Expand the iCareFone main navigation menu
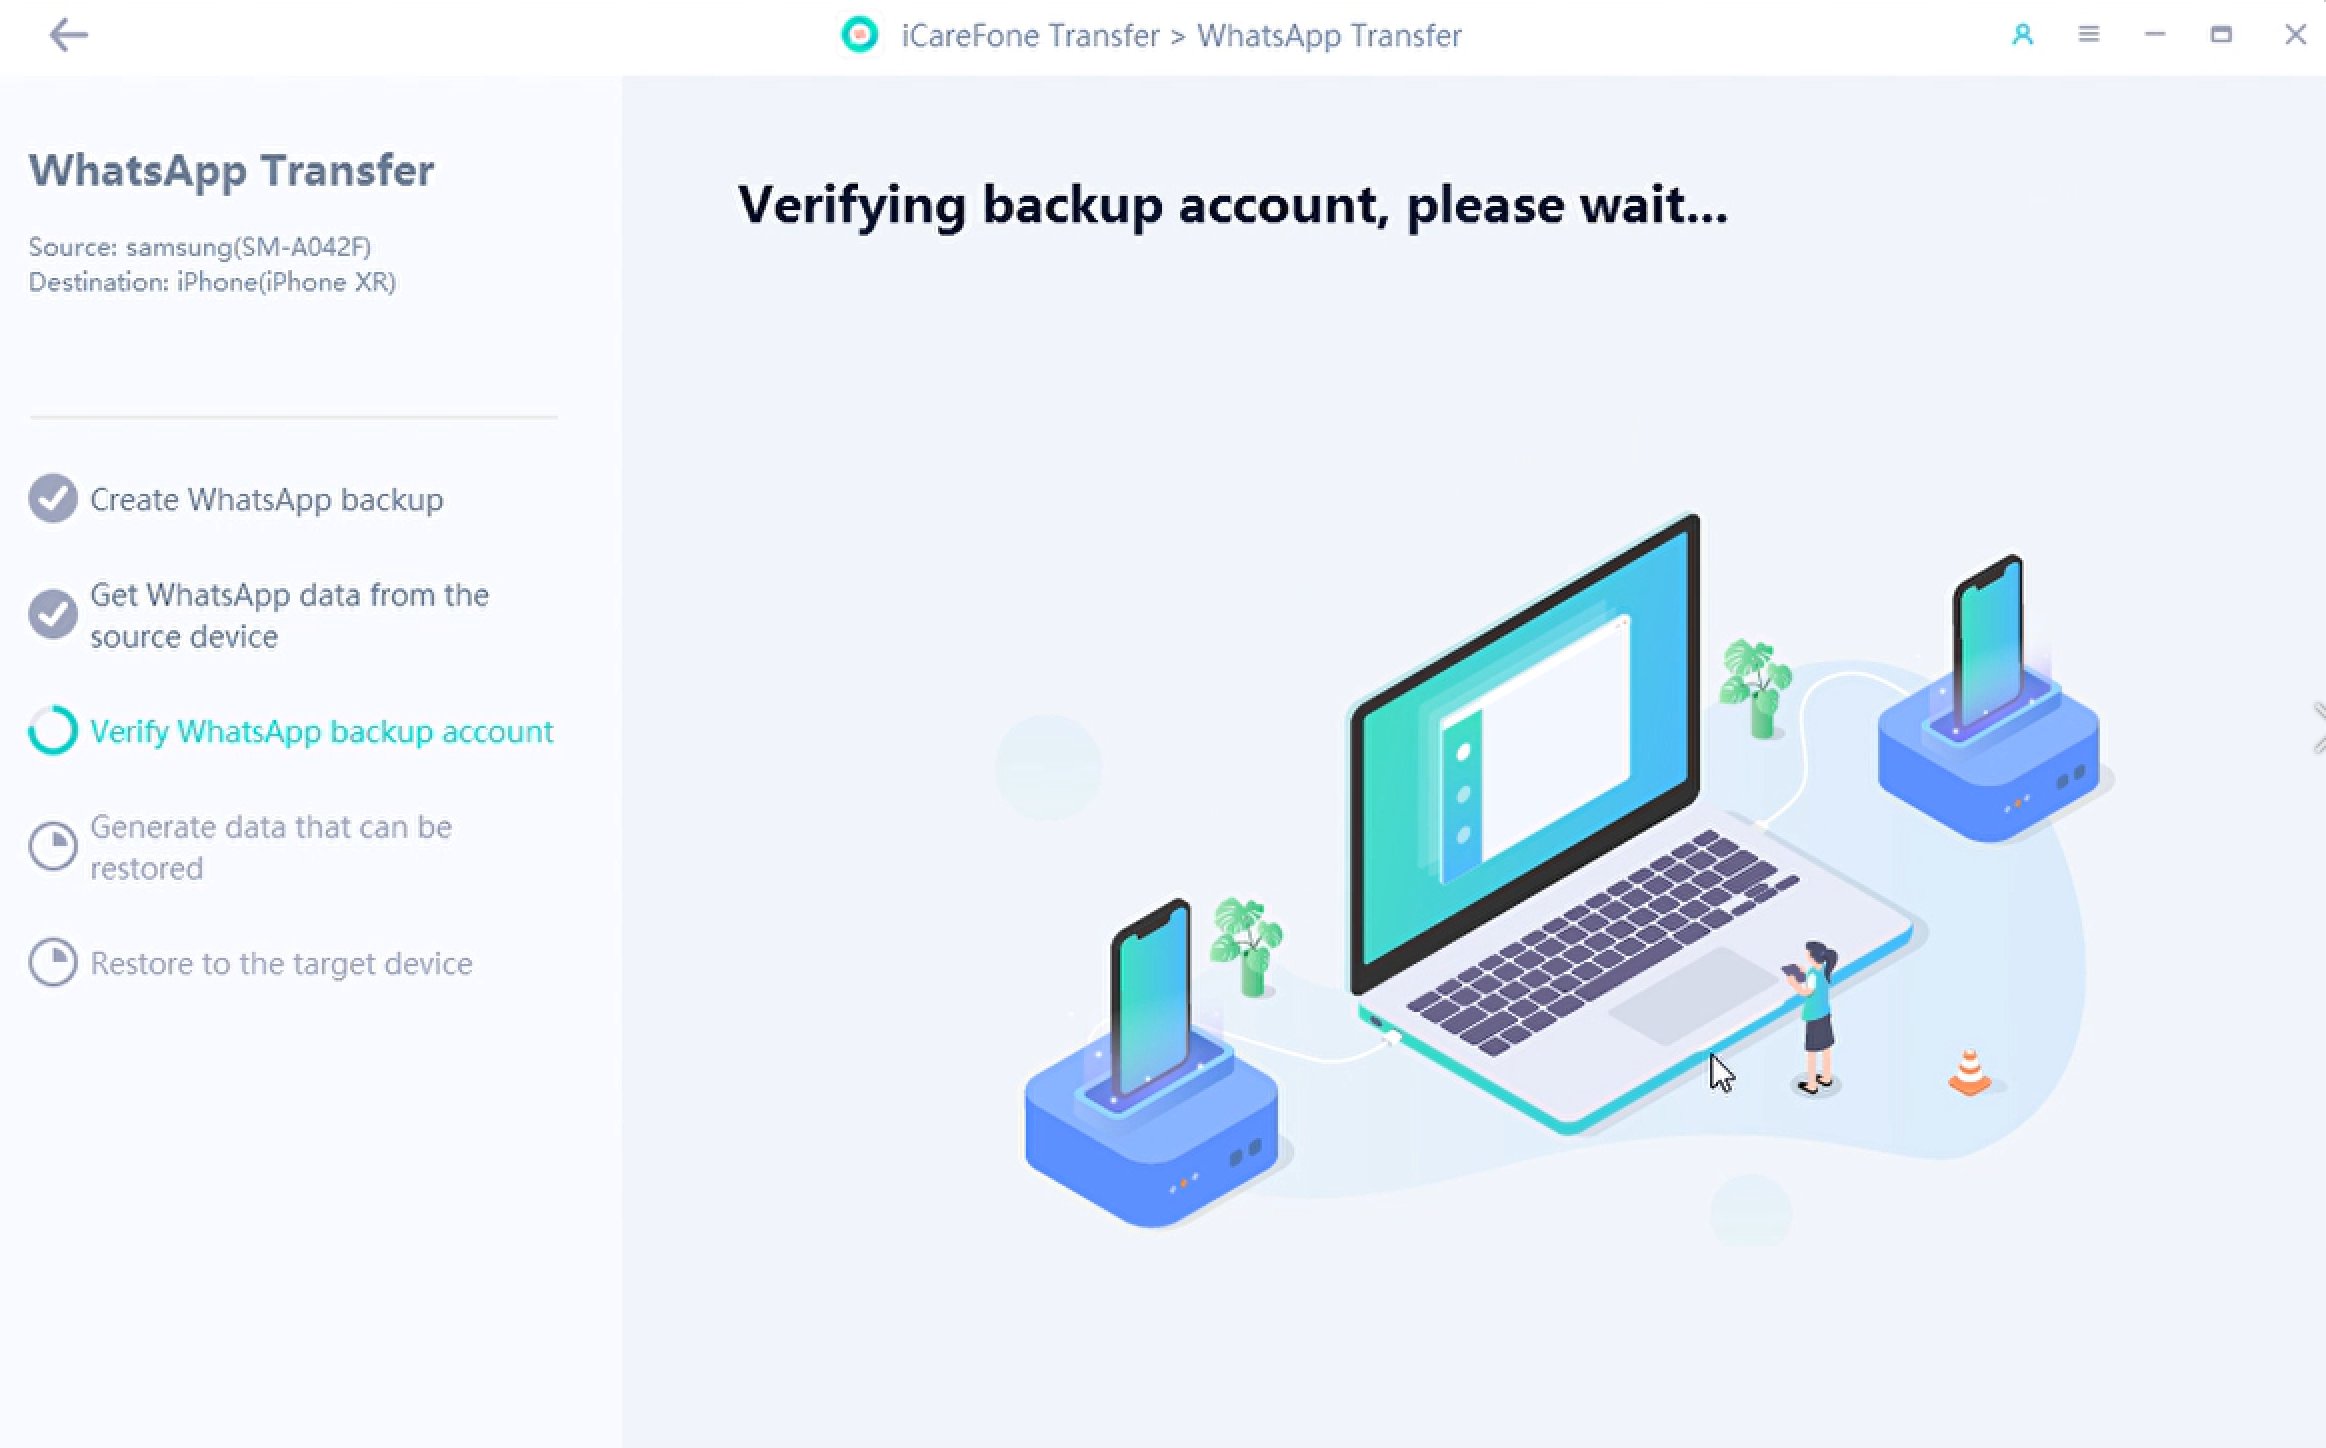Screen dimensions: 2326x1448 [x=2089, y=33]
